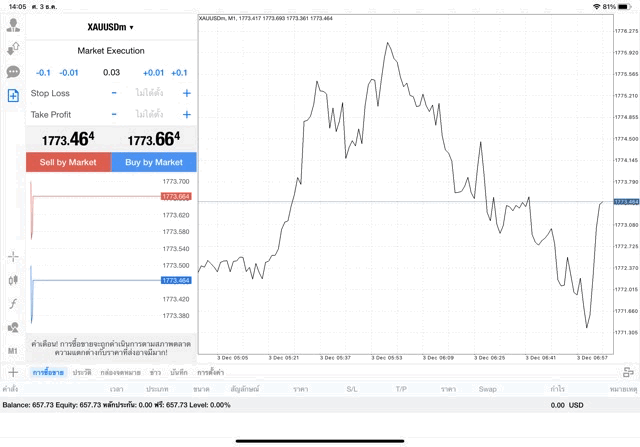The image size is (640, 447).
Task: Click the Sell by Market button
Action: tap(68, 162)
